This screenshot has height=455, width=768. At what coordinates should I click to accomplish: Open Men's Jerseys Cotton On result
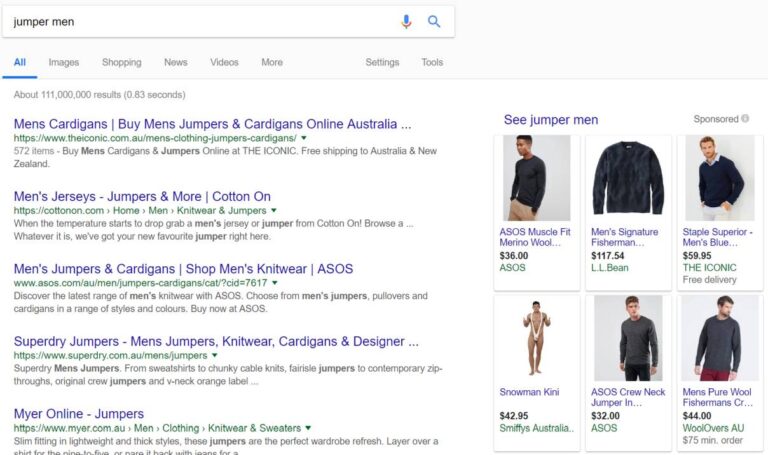[x=142, y=196]
